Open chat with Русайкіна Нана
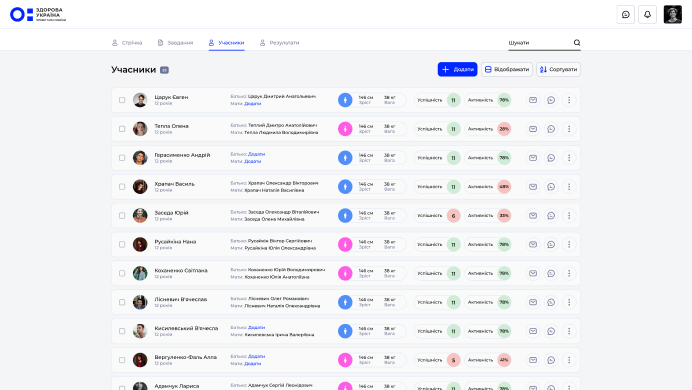 click(x=551, y=244)
